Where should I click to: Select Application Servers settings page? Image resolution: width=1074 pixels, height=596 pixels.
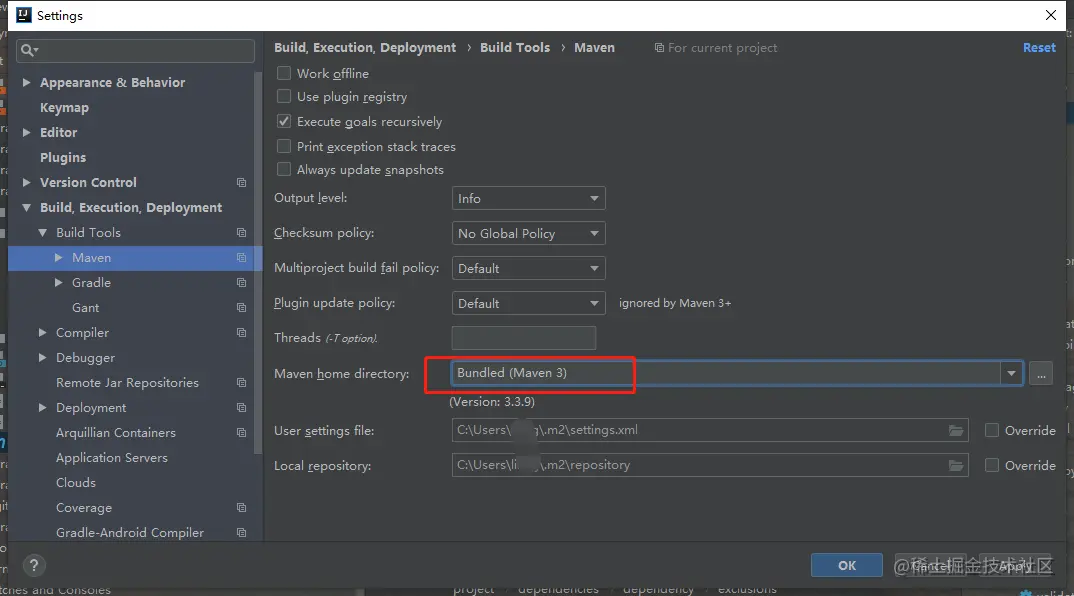(x=112, y=458)
